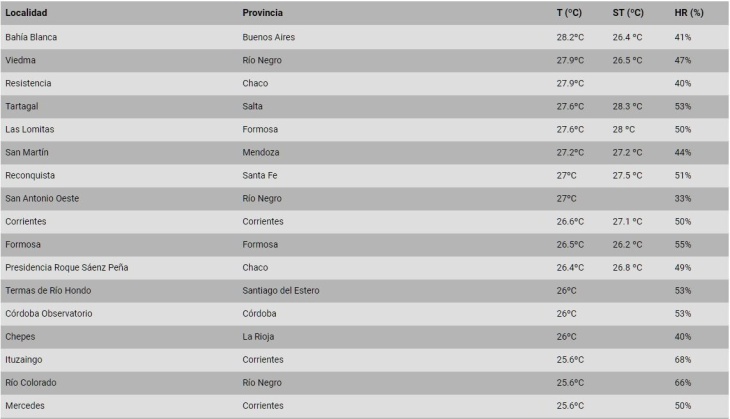Select the Río Colorado row

365,383
